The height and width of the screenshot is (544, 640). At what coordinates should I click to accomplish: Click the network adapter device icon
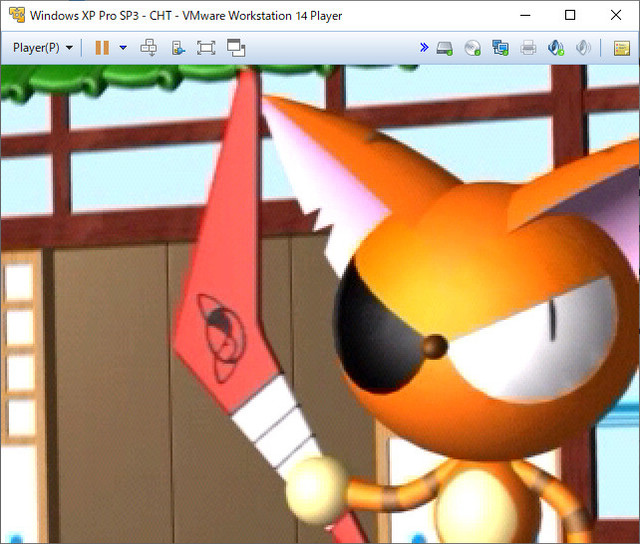500,48
